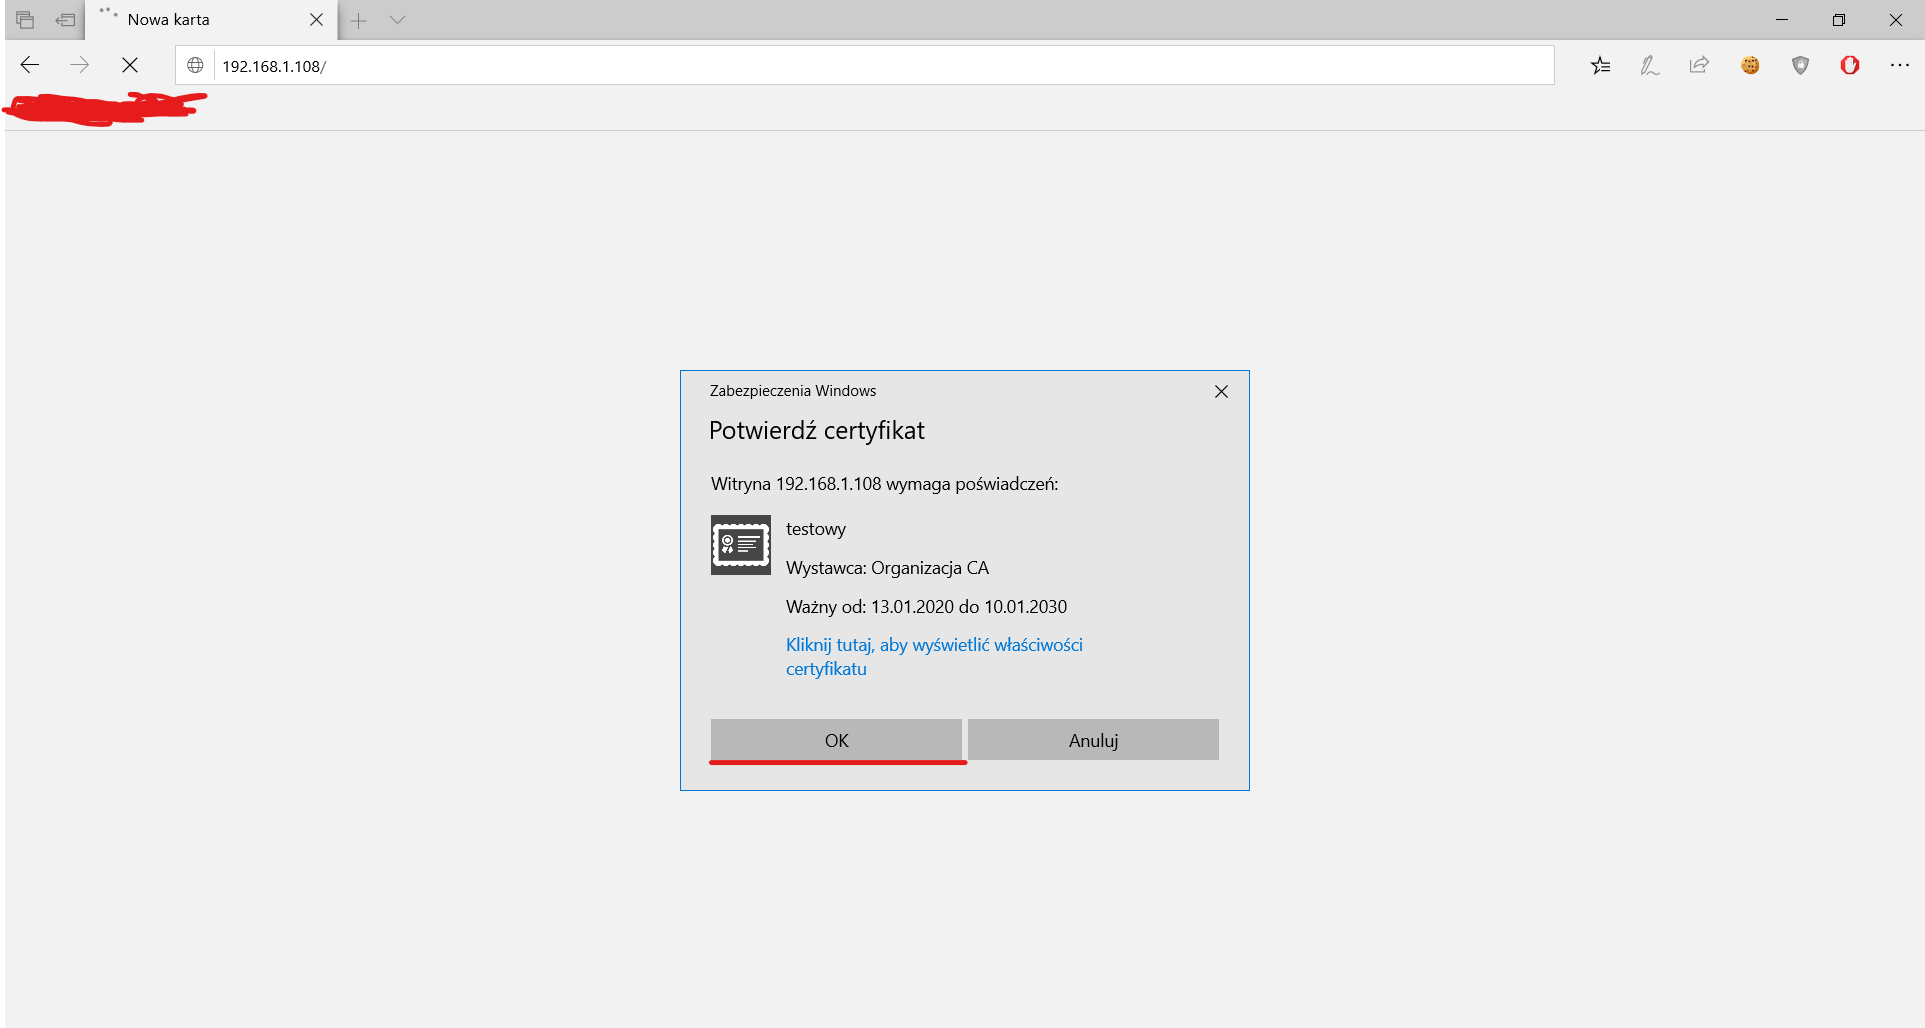
Task: Show site information via globe icon
Action: 196,66
